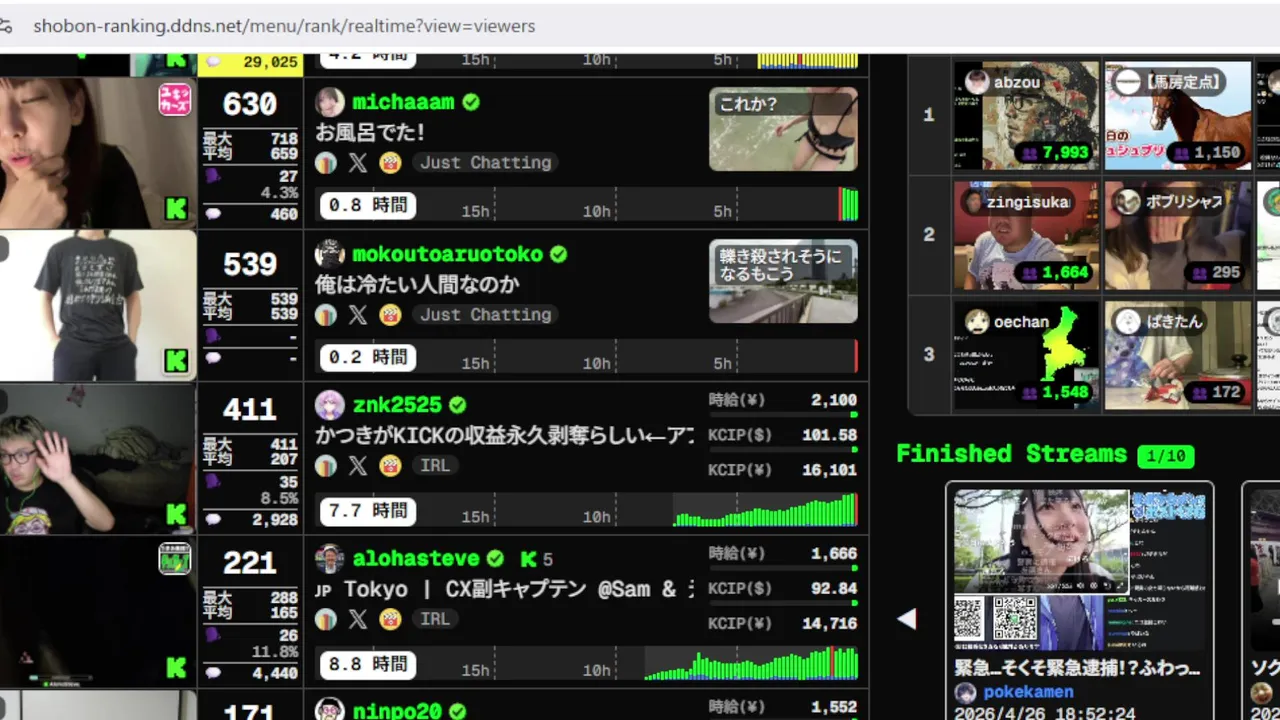Click alohasteve's 8.8 時間 viewer timeline
Screen dimensions: 1280x720
[x=587, y=663]
